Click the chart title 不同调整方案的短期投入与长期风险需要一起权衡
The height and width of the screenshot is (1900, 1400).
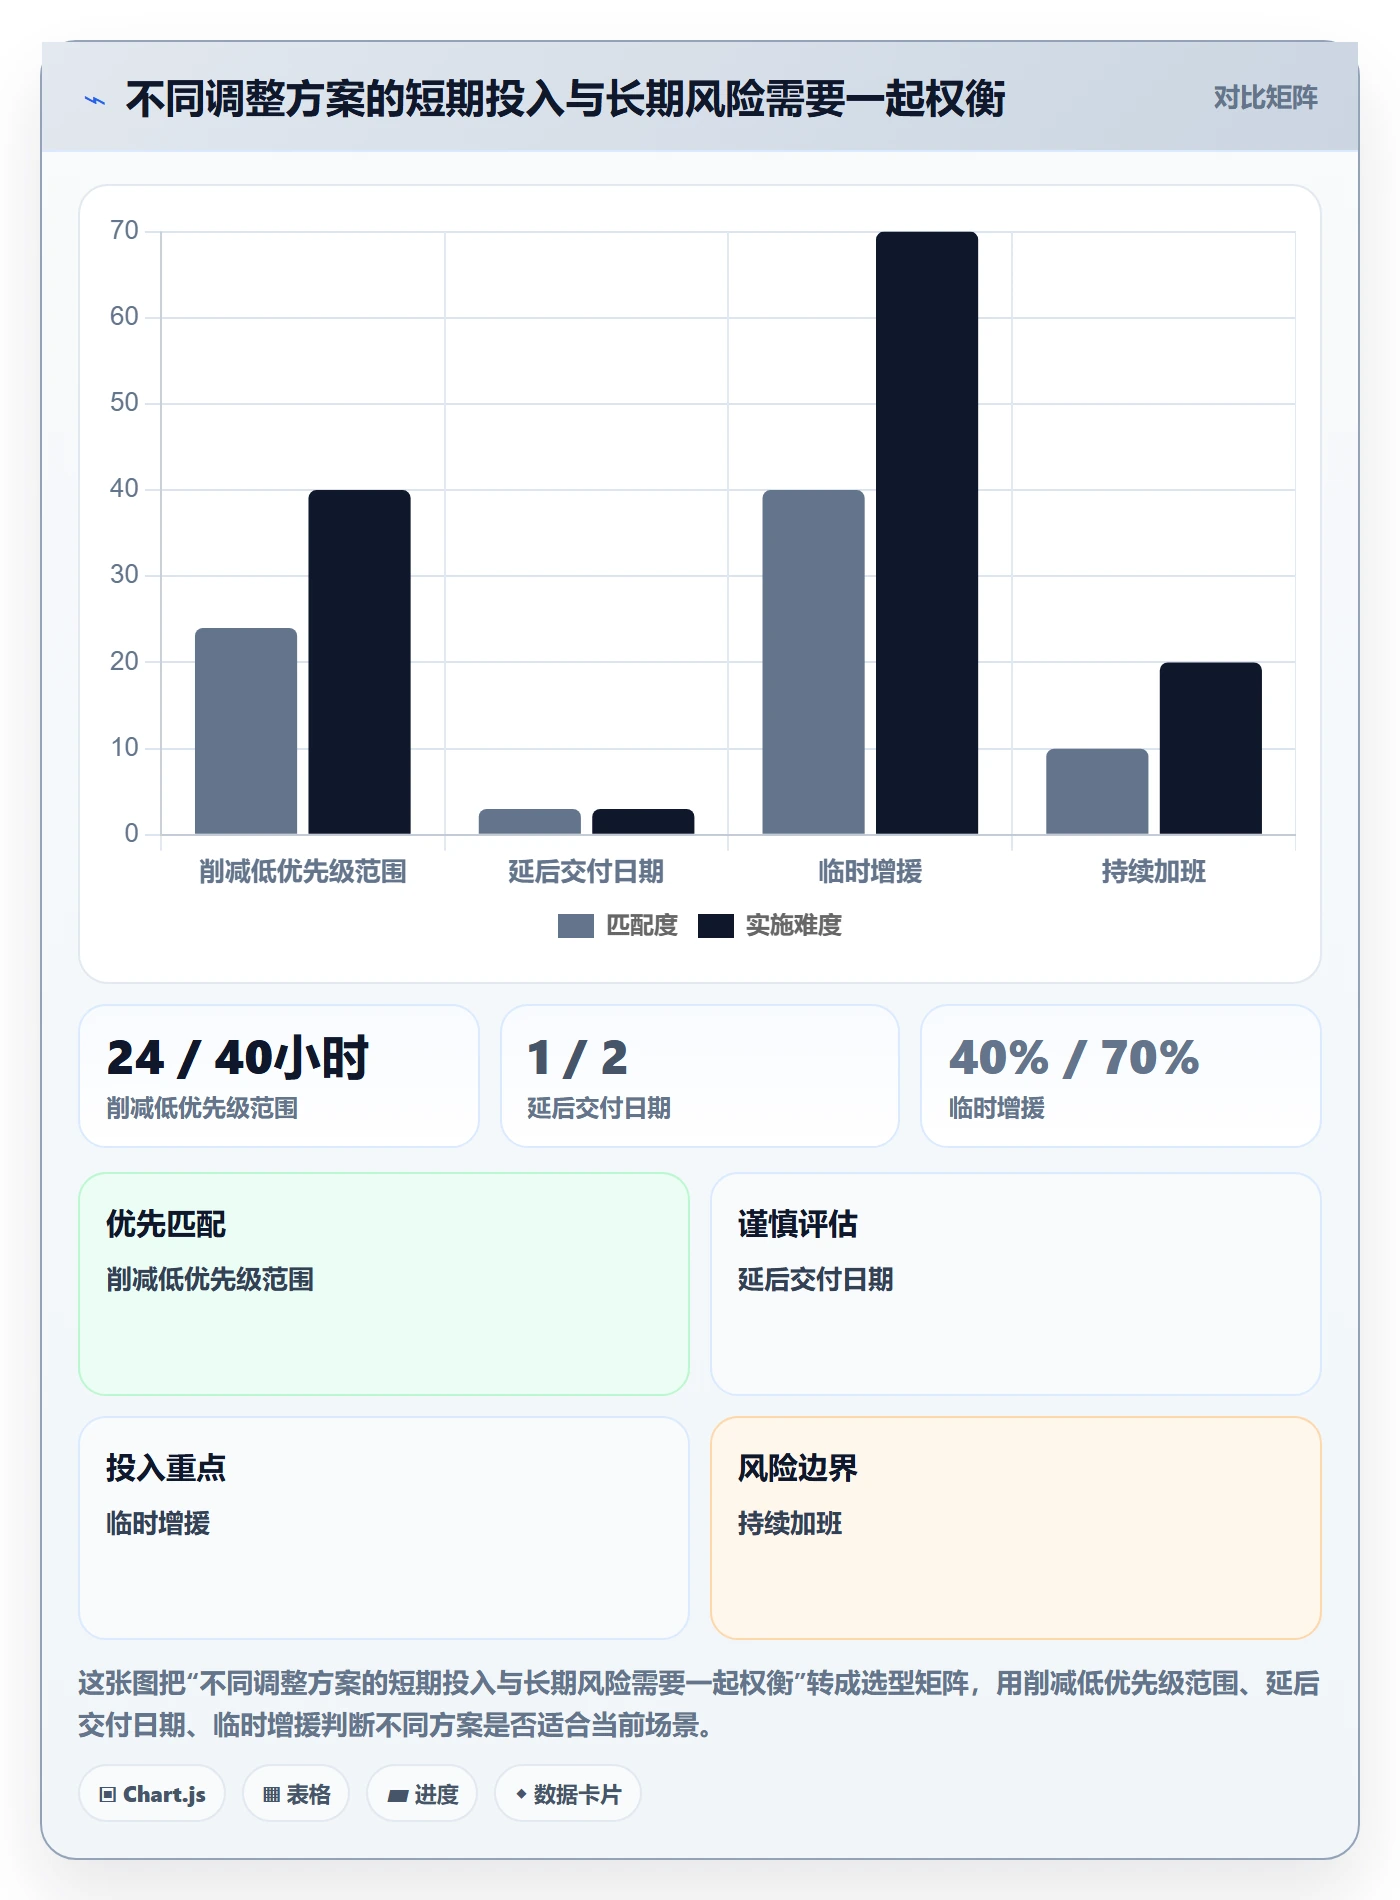(565, 99)
